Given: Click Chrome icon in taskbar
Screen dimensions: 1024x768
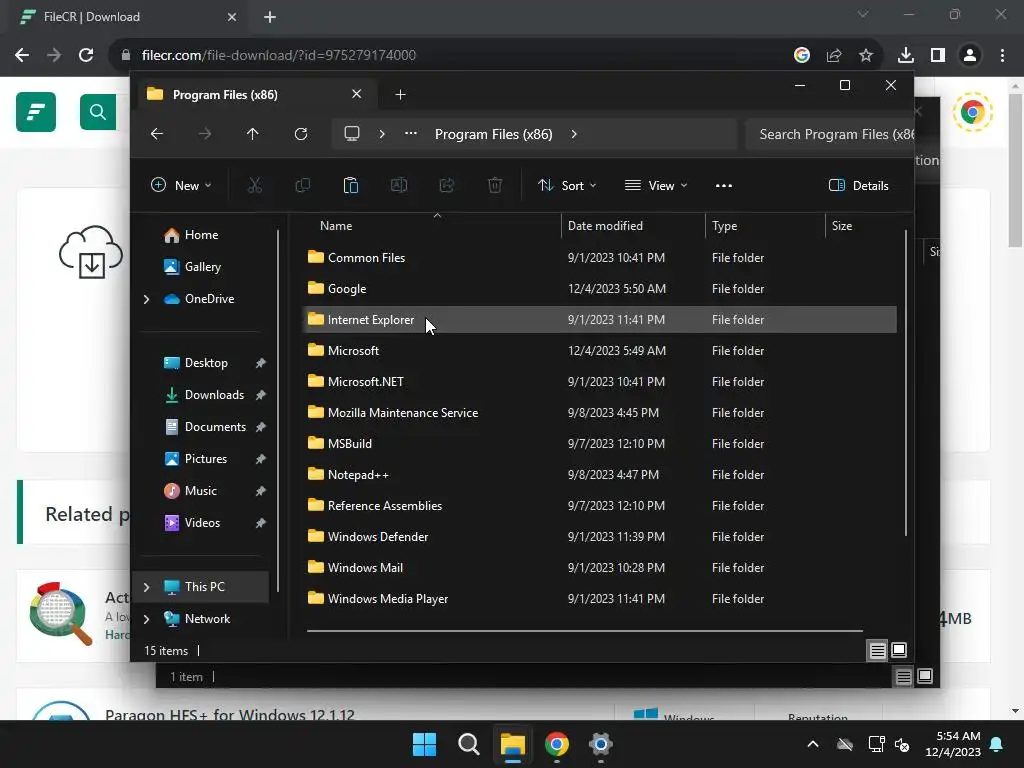Looking at the screenshot, I should (557, 744).
